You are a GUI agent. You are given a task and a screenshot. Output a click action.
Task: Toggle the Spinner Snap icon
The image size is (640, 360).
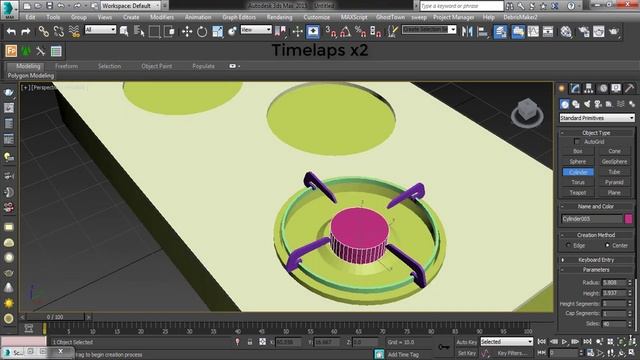(376, 31)
